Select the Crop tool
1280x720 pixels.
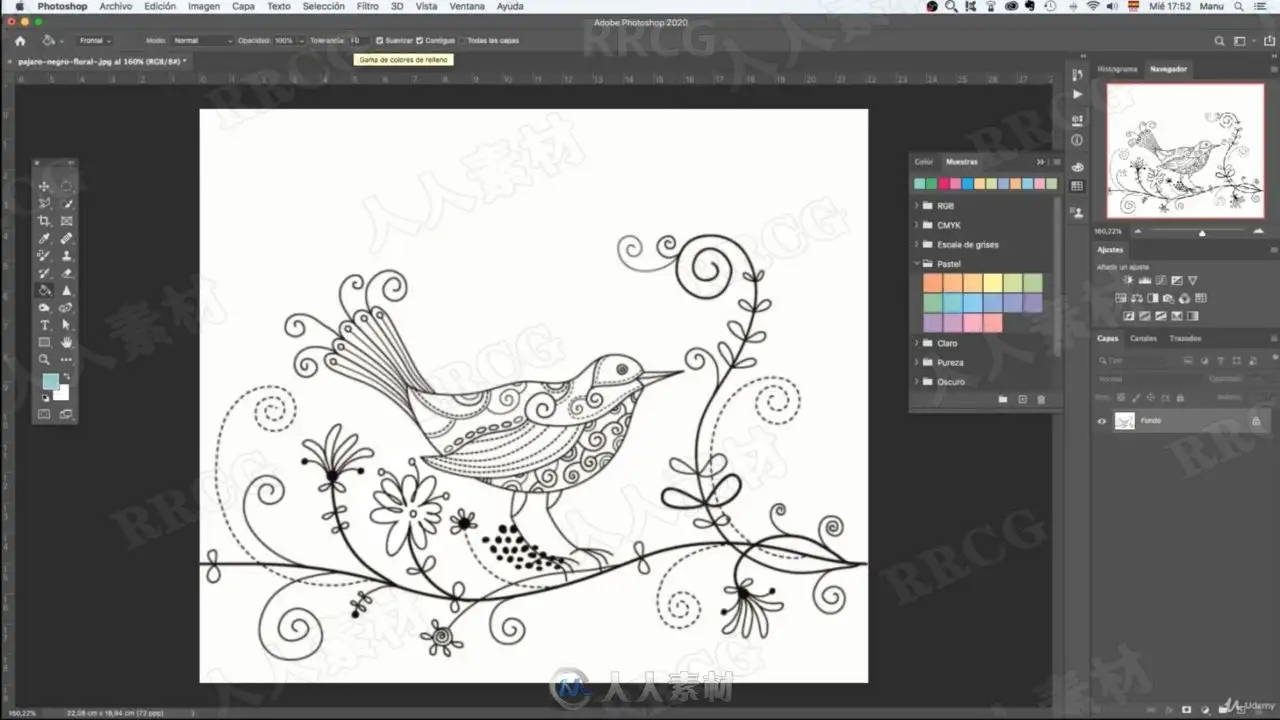click(44, 221)
